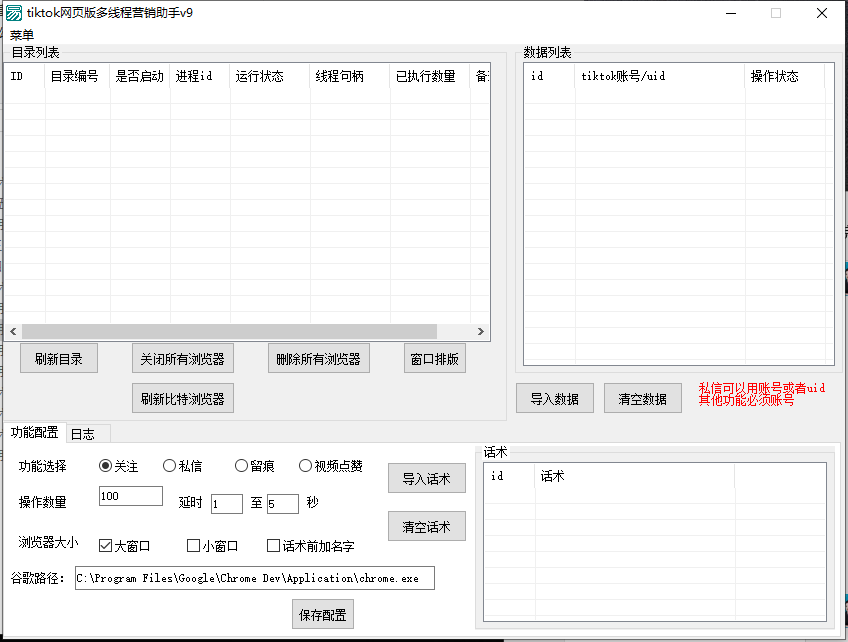Uncheck the 大窗口 checkbox
The width and height of the screenshot is (848, 642).
pyautogui.click(x=105, y=546)
